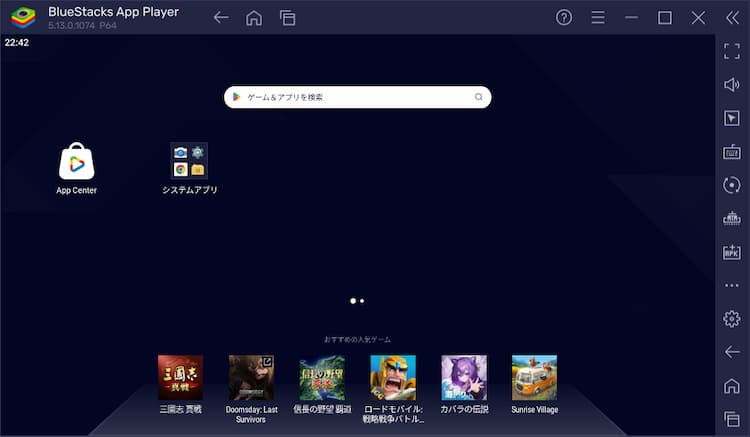Click the magnifier icon in the search bar
Viewport: 750px width, 437px height.
(478, 97)
